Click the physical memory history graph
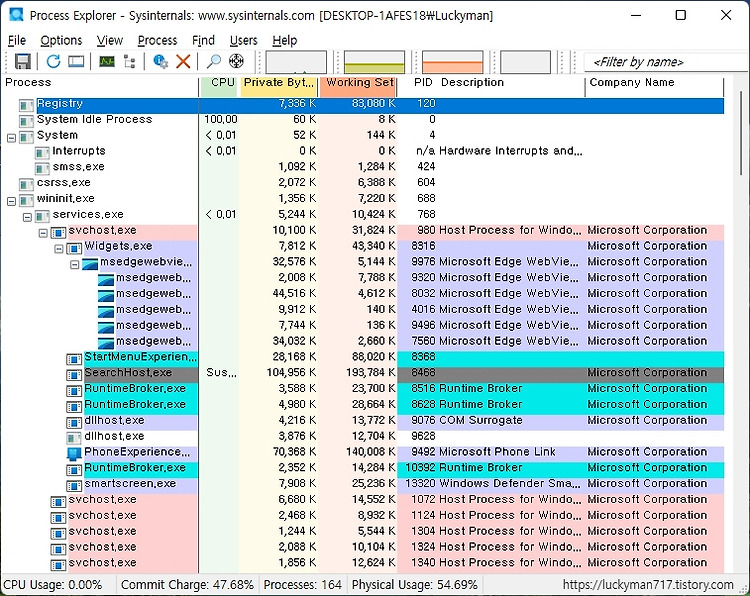The image size is (750, 596). (x=452, y=62)
